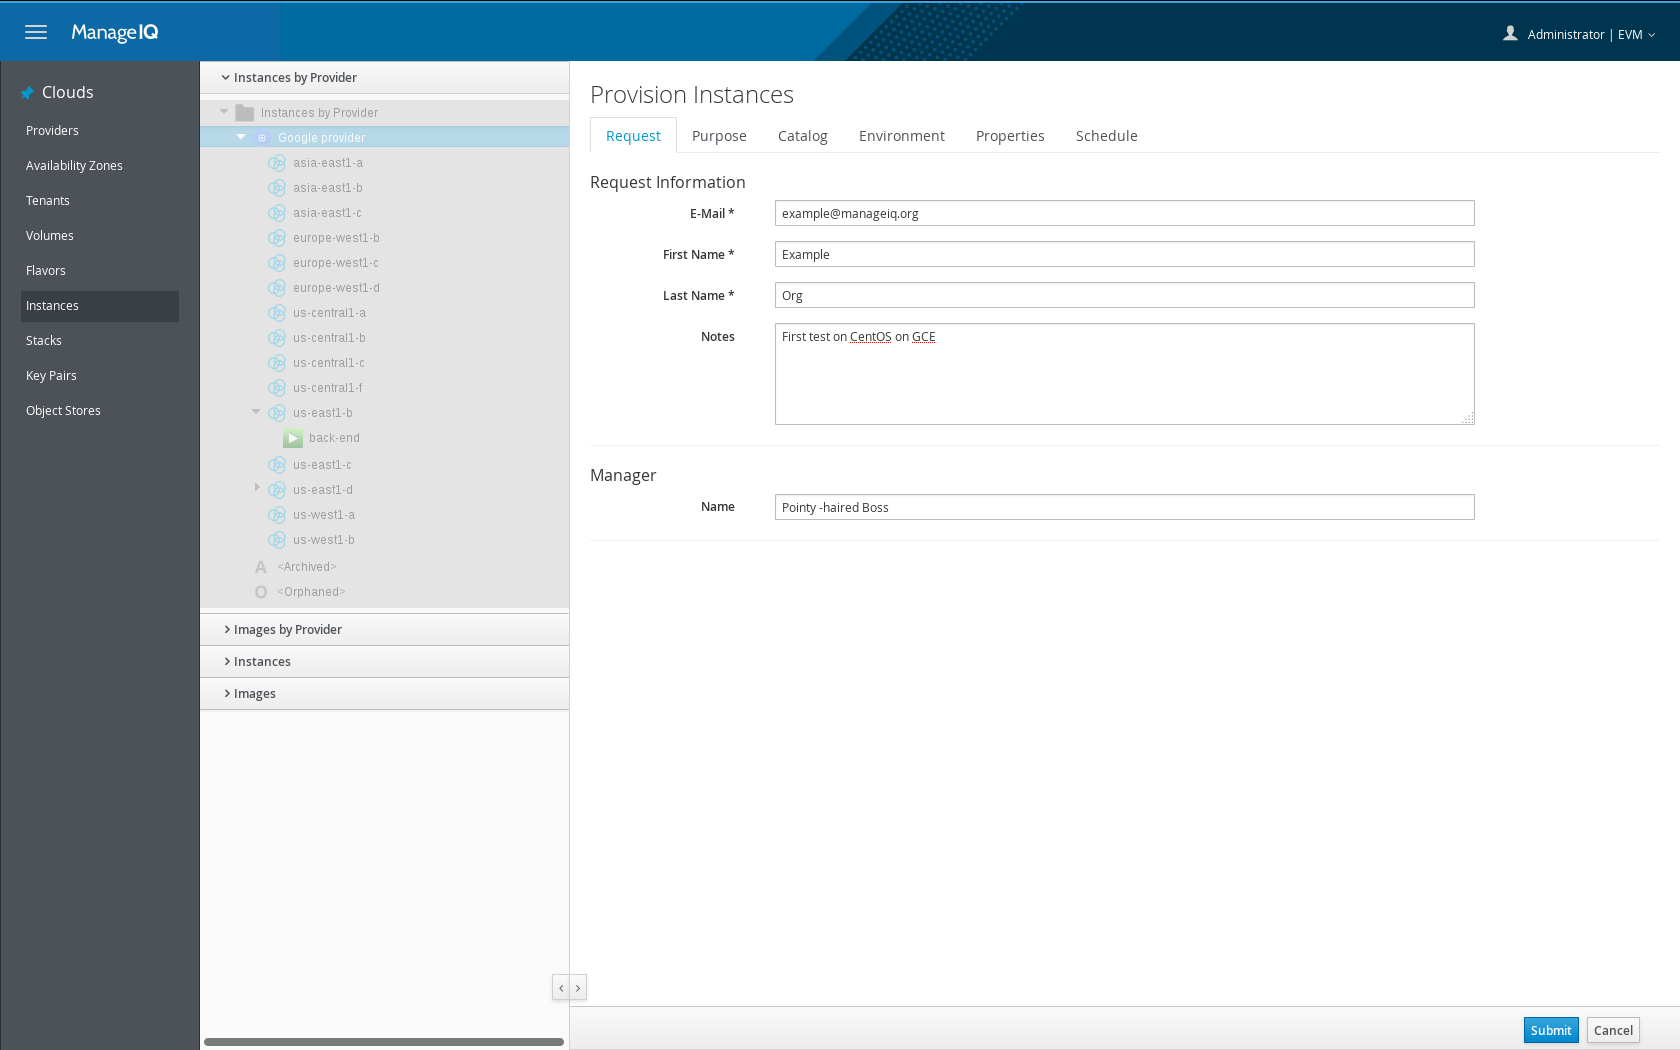Click the left panel collapse arrow

pyautogui.click(x=561, y=988)
